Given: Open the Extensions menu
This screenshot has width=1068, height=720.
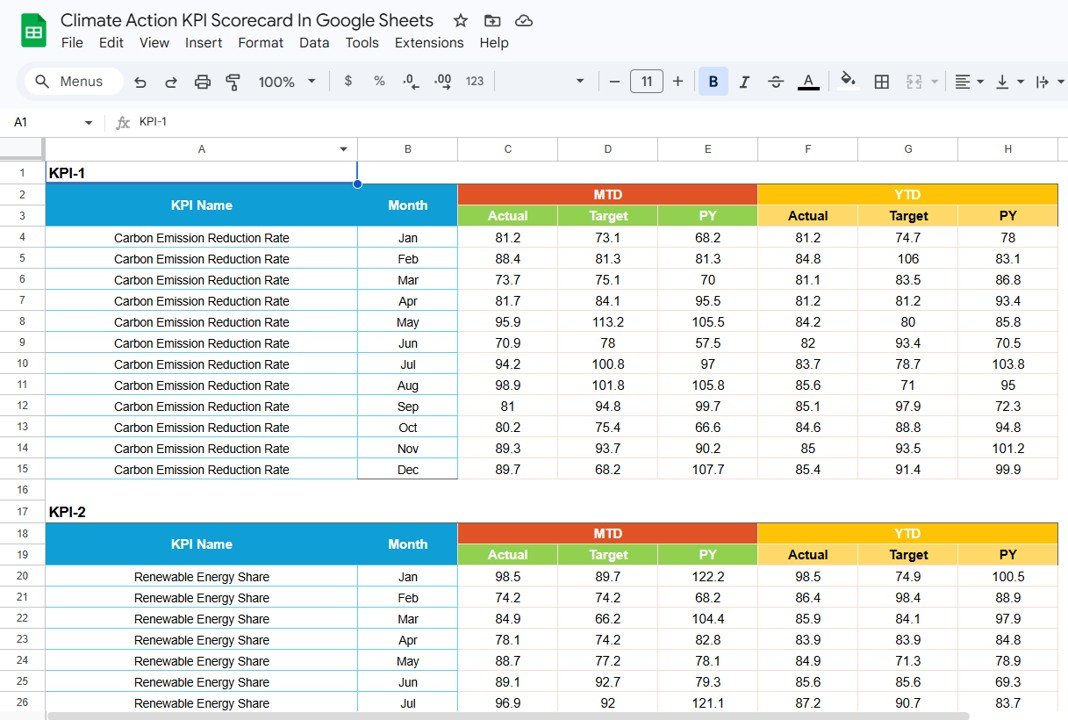Looking at the screenshot, I should point(429,43).
